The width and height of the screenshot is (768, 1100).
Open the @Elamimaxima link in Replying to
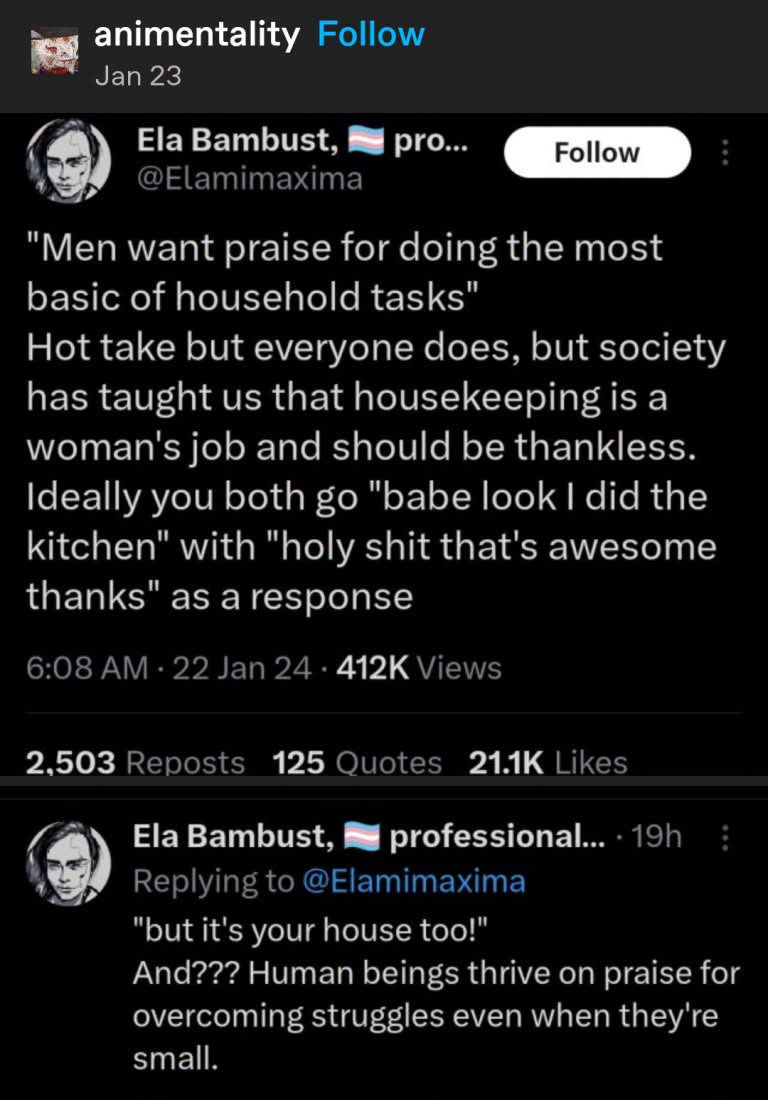(414, 881)
